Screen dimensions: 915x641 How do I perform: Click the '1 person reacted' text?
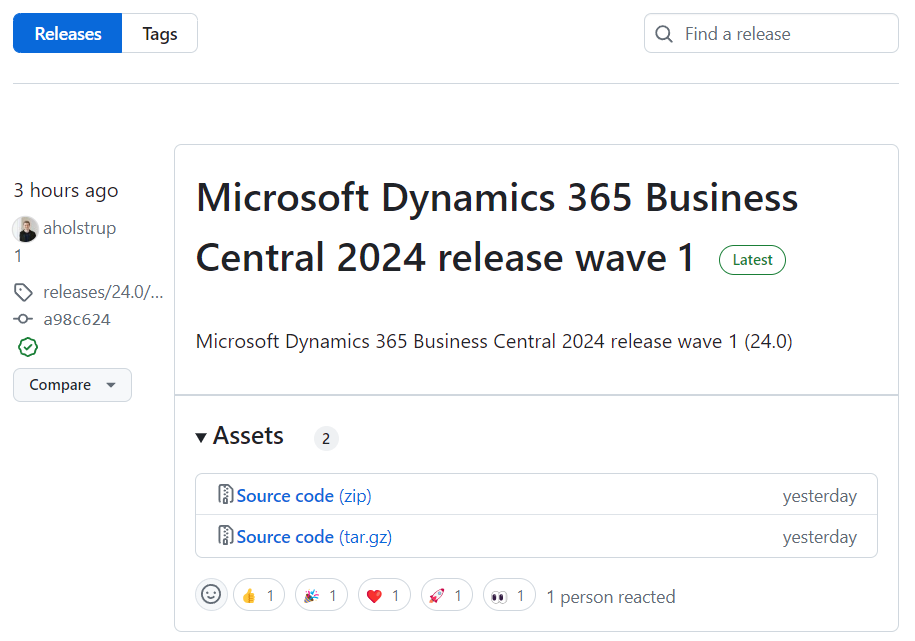(x=611, y=597)
